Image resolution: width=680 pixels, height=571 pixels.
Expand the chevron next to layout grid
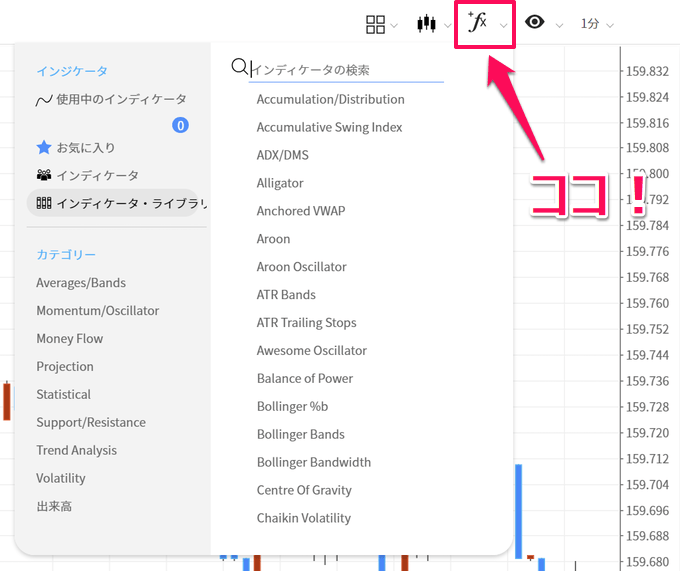[x=394, y=26]
